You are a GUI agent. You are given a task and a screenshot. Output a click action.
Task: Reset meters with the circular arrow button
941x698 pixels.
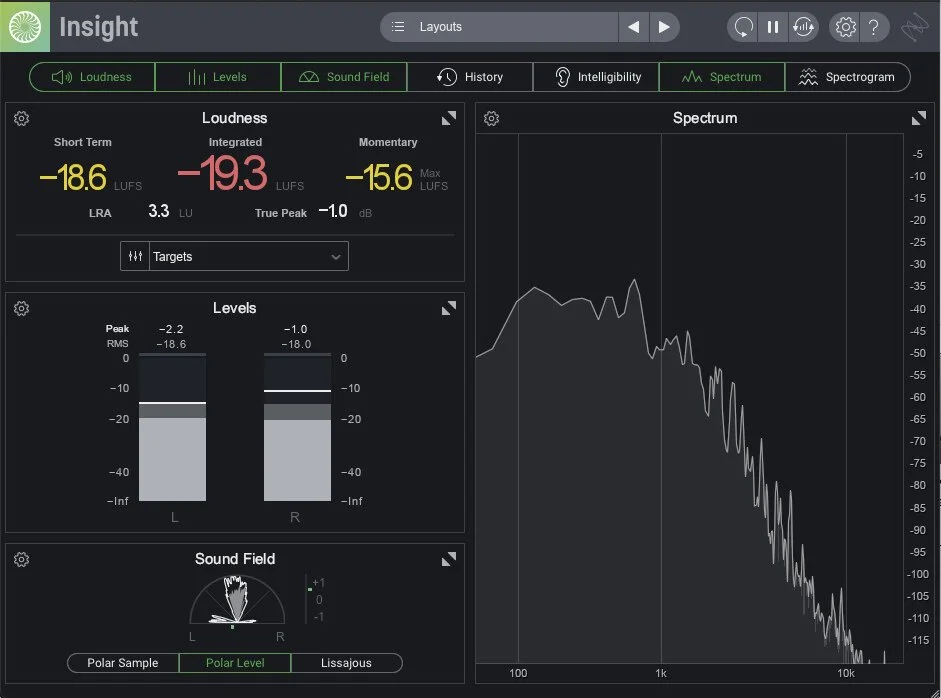point(743,27)
